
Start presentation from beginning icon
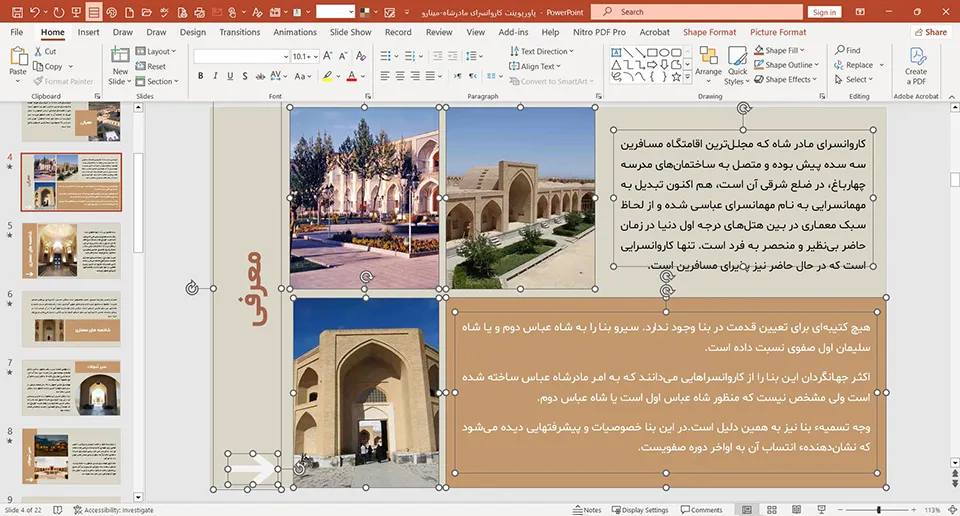(x=76, y=12)
